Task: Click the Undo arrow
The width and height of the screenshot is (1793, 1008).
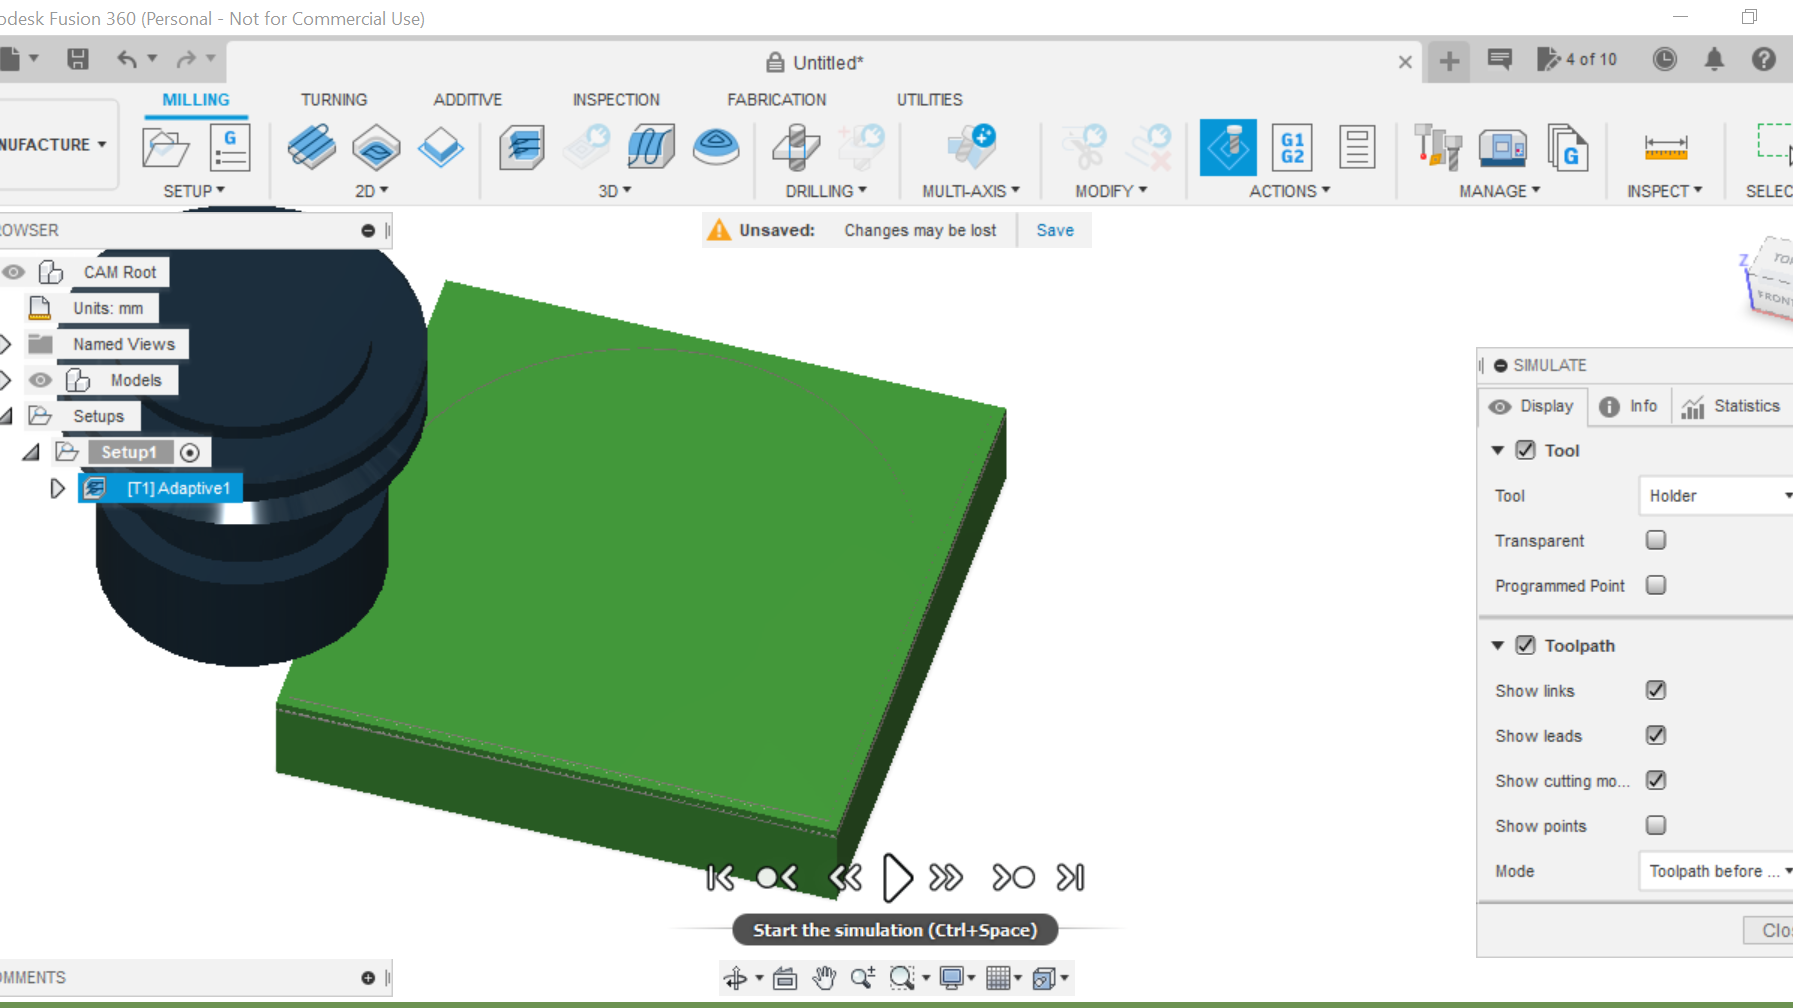Action: (x=127, y=59)
